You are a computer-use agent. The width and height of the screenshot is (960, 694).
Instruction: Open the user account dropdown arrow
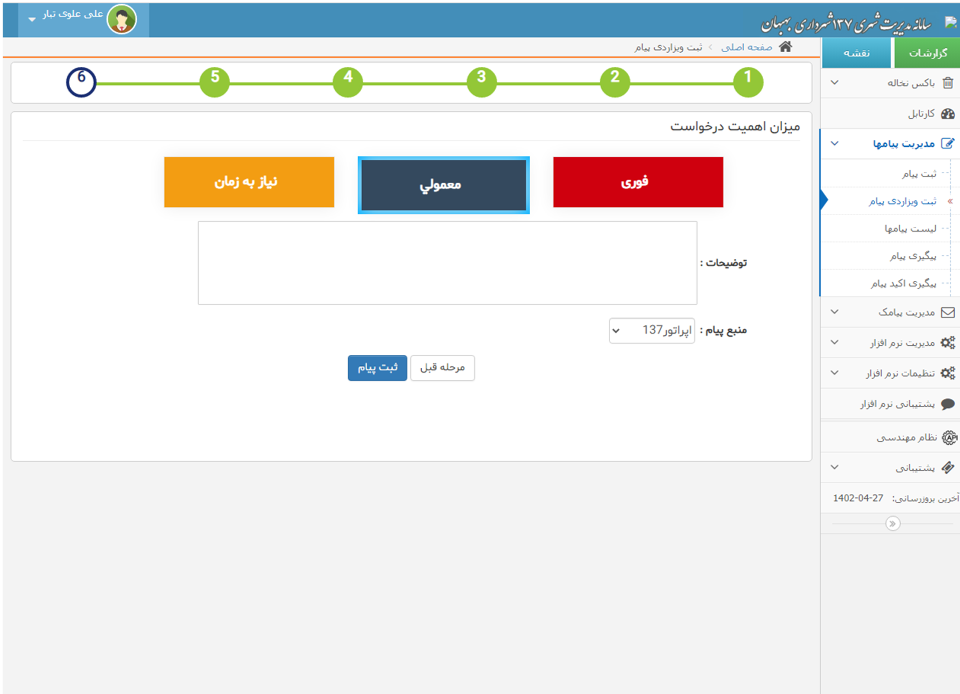(31, 20)
